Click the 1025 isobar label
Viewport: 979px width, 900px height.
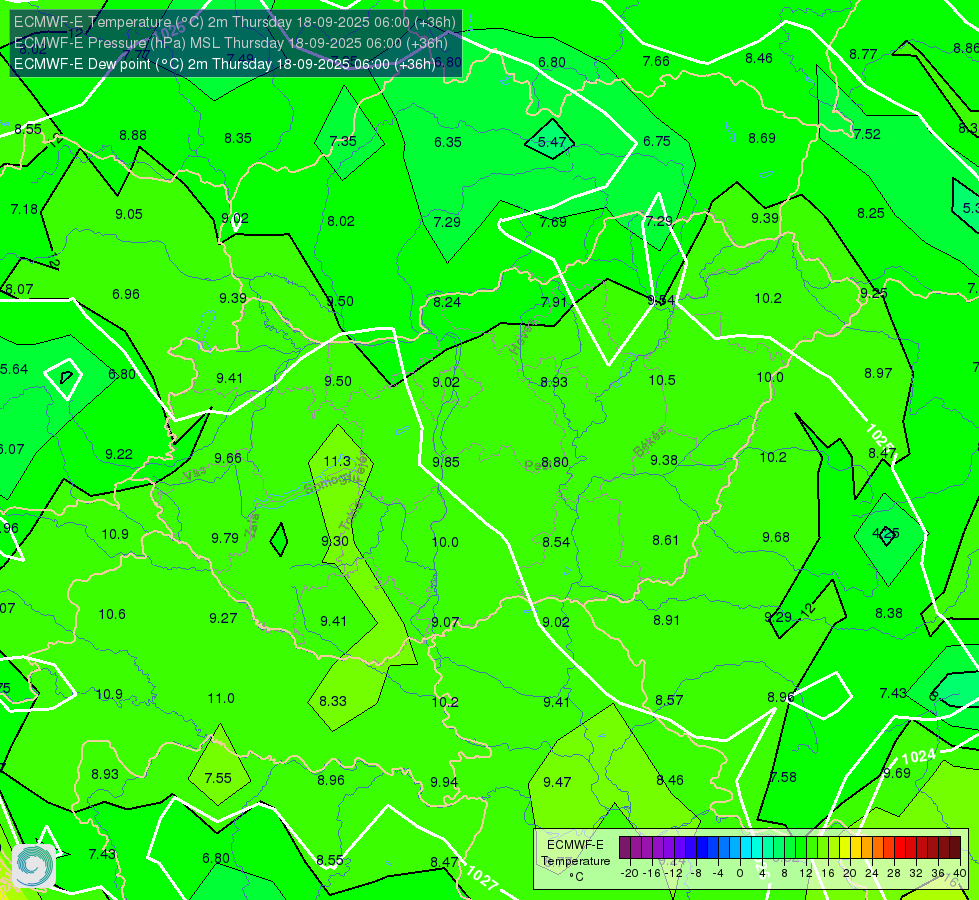880,437
